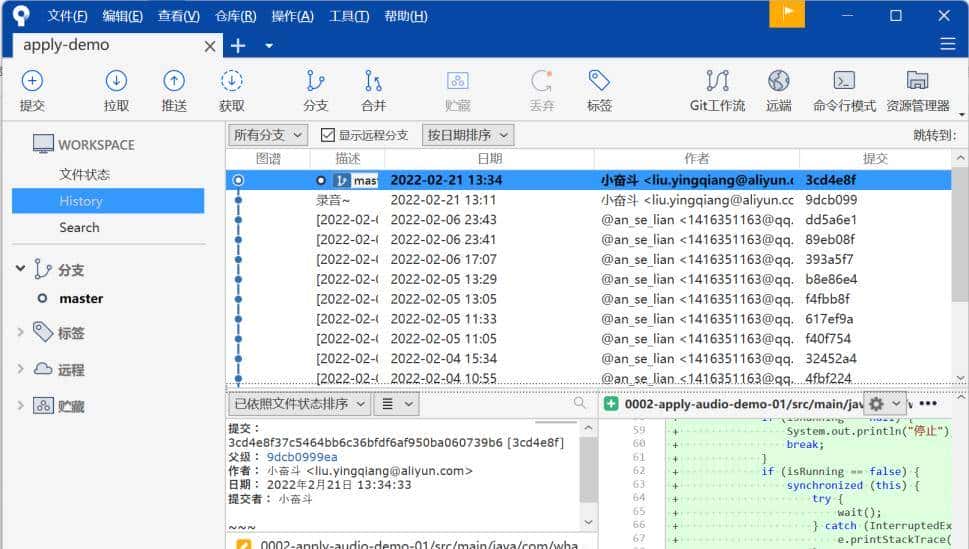
Task: Click the green added-file icon in diff header
Action: [x=611, y=404]
